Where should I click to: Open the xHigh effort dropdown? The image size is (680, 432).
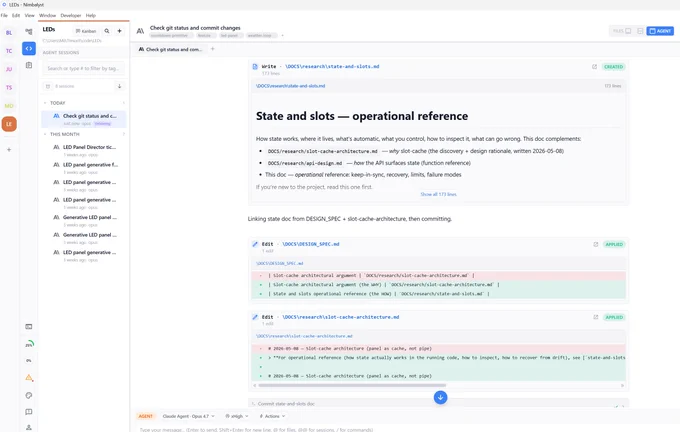pyautogui.click(x=237, y=416)
